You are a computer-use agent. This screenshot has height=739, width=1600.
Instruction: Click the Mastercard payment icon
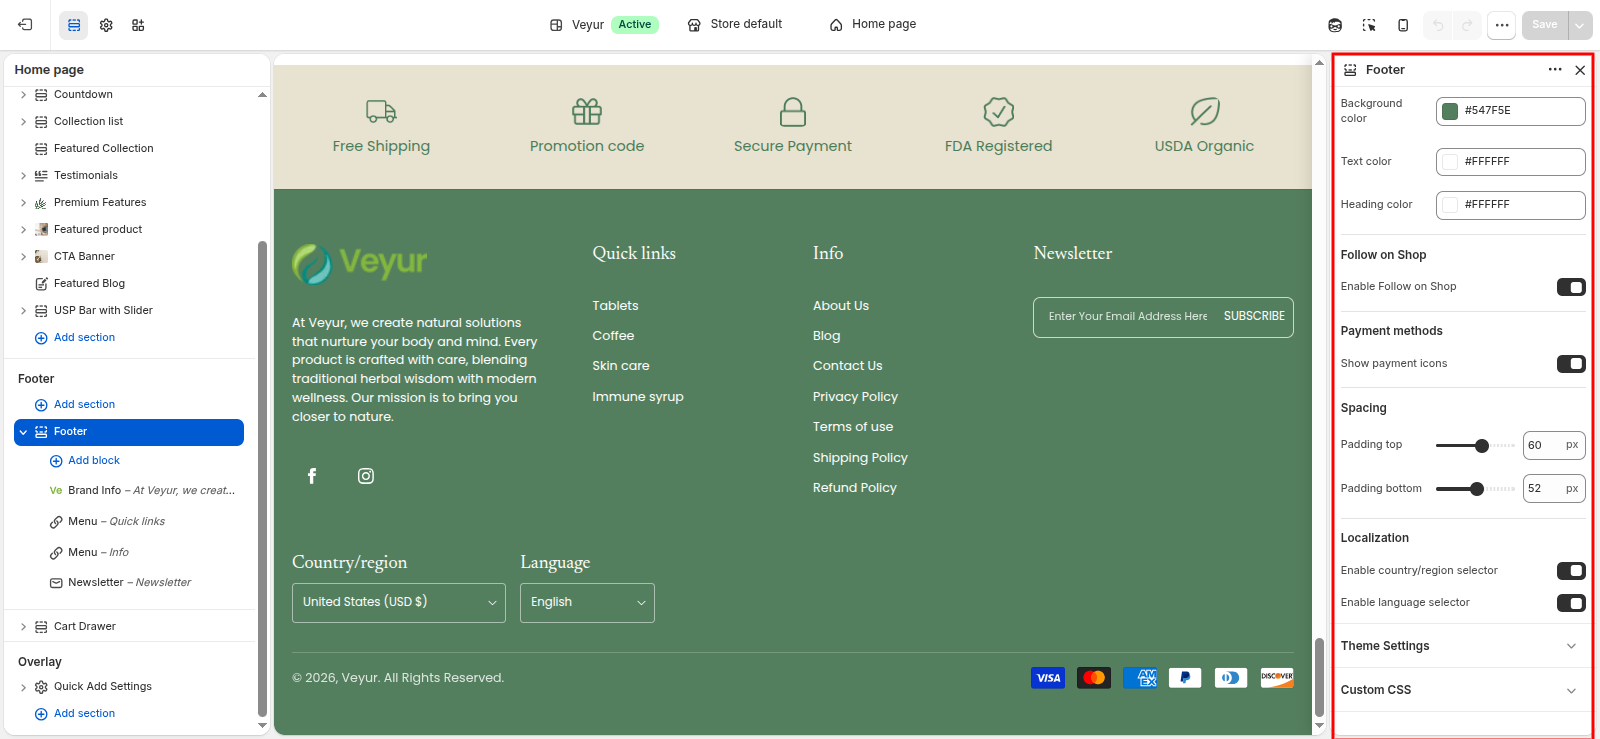(x=1094, y=678)
